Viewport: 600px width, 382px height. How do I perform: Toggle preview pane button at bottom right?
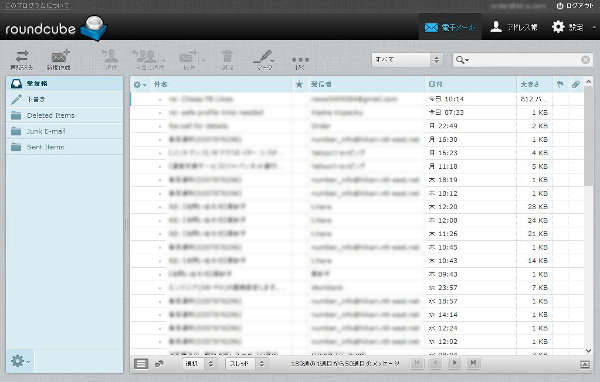(x=585, y=364)
